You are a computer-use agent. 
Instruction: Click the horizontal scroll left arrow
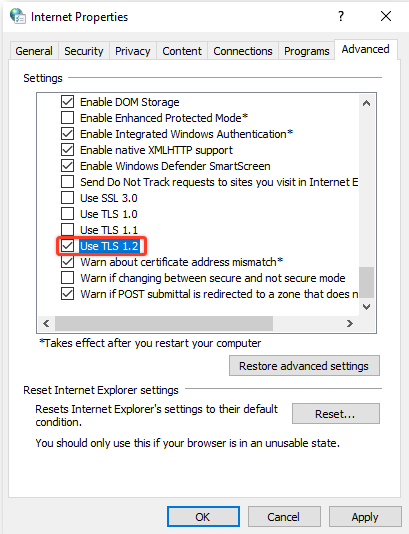click(x=46, y=323)
